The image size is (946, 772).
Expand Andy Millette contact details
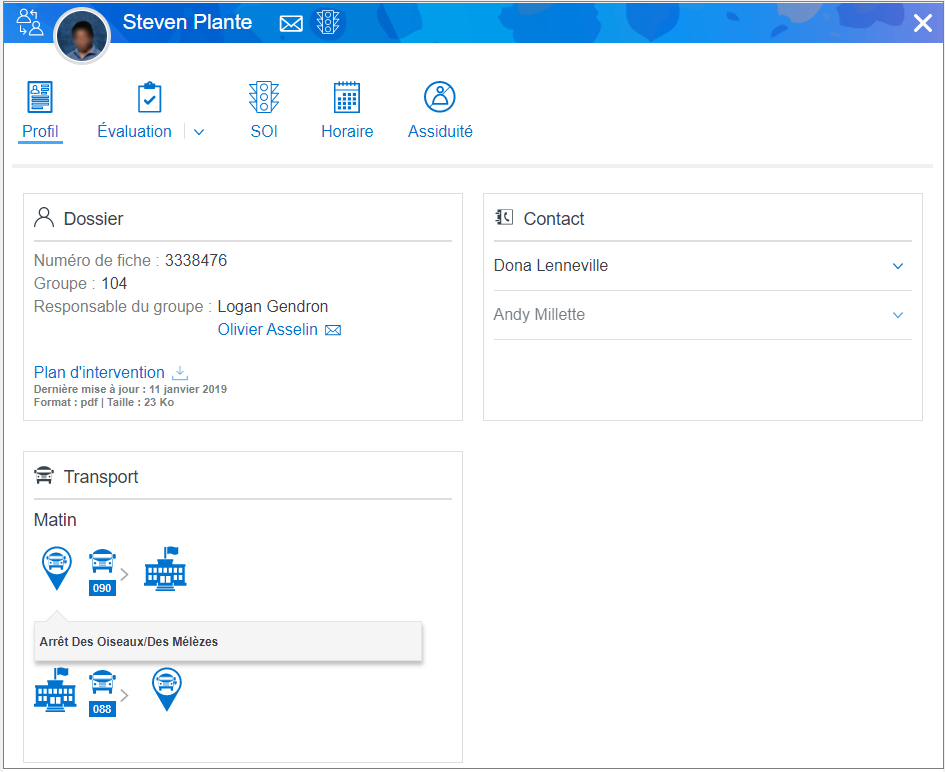point(897,315)
